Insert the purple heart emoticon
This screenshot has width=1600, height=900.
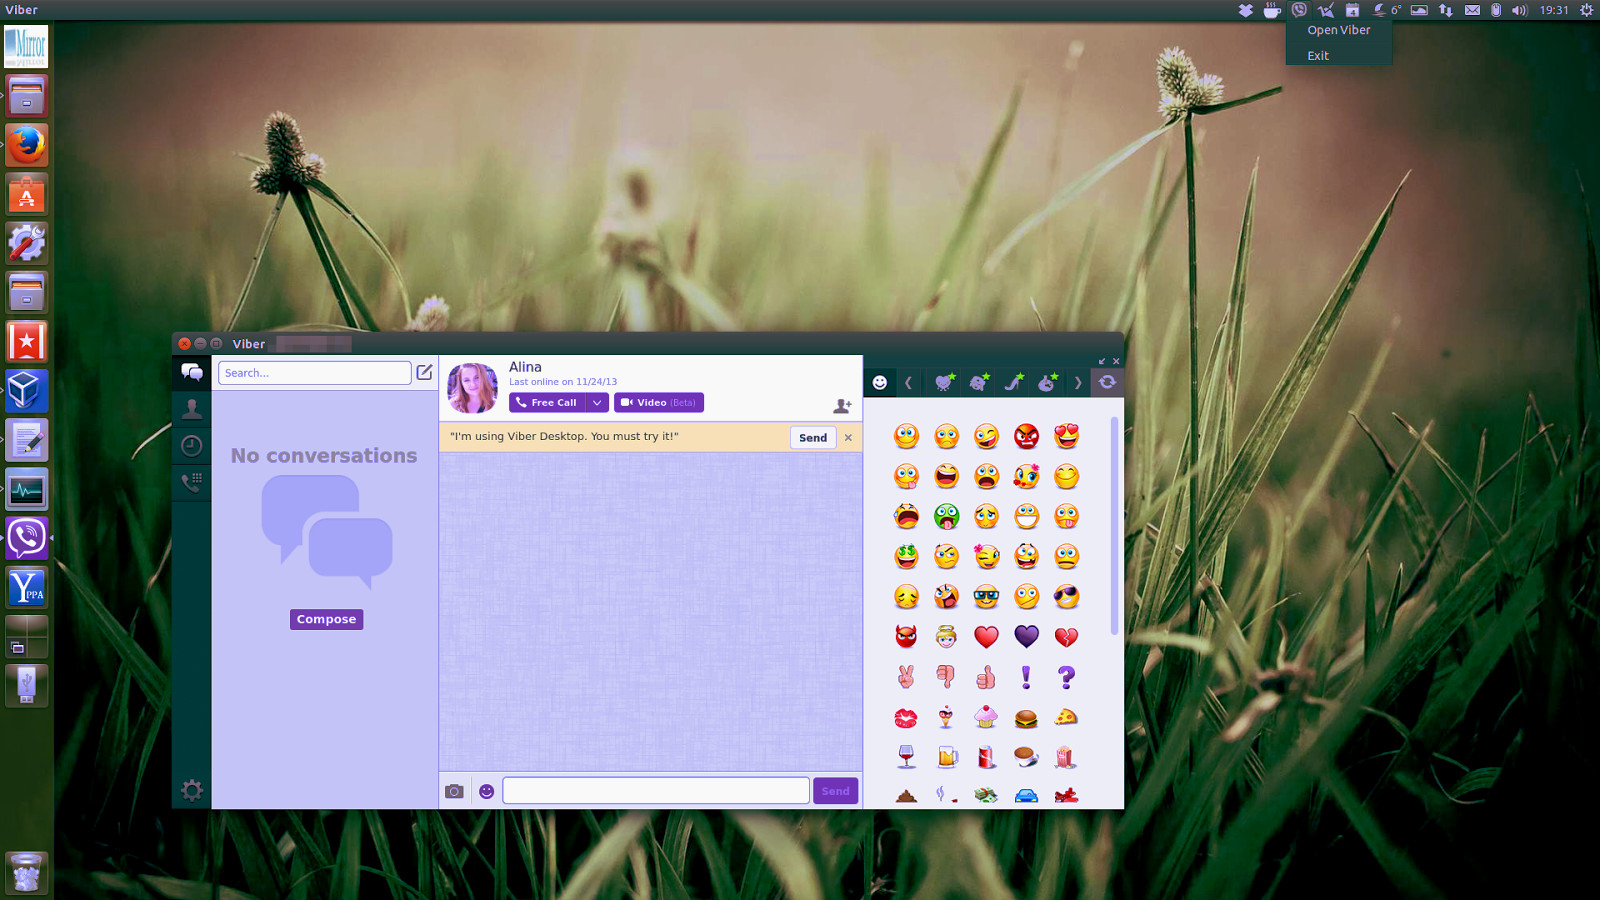click(1026, 637)
